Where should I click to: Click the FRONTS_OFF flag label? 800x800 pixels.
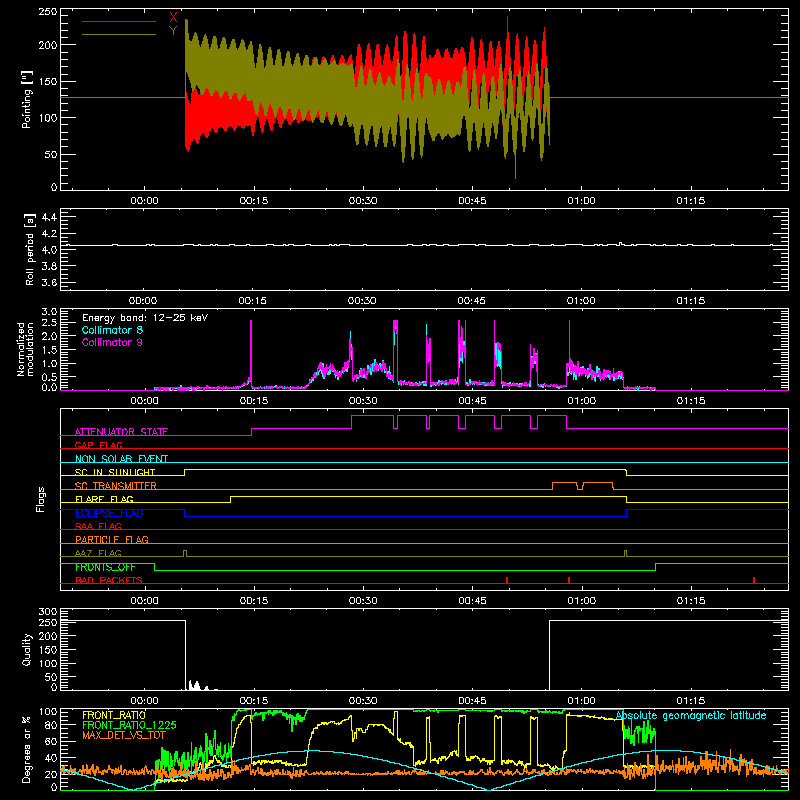coord(105,567)
